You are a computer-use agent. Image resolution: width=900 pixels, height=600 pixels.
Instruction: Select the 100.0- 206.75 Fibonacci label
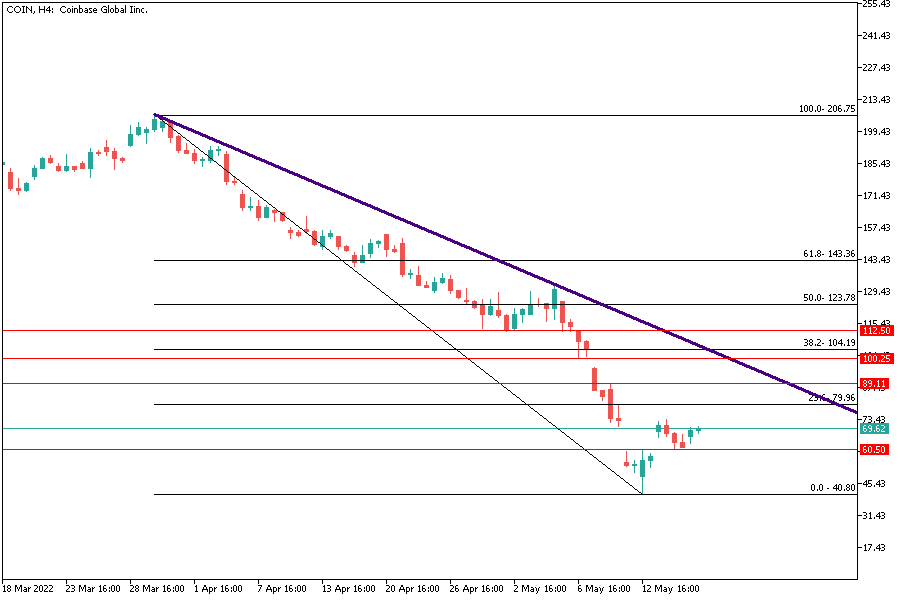[826, 109]
